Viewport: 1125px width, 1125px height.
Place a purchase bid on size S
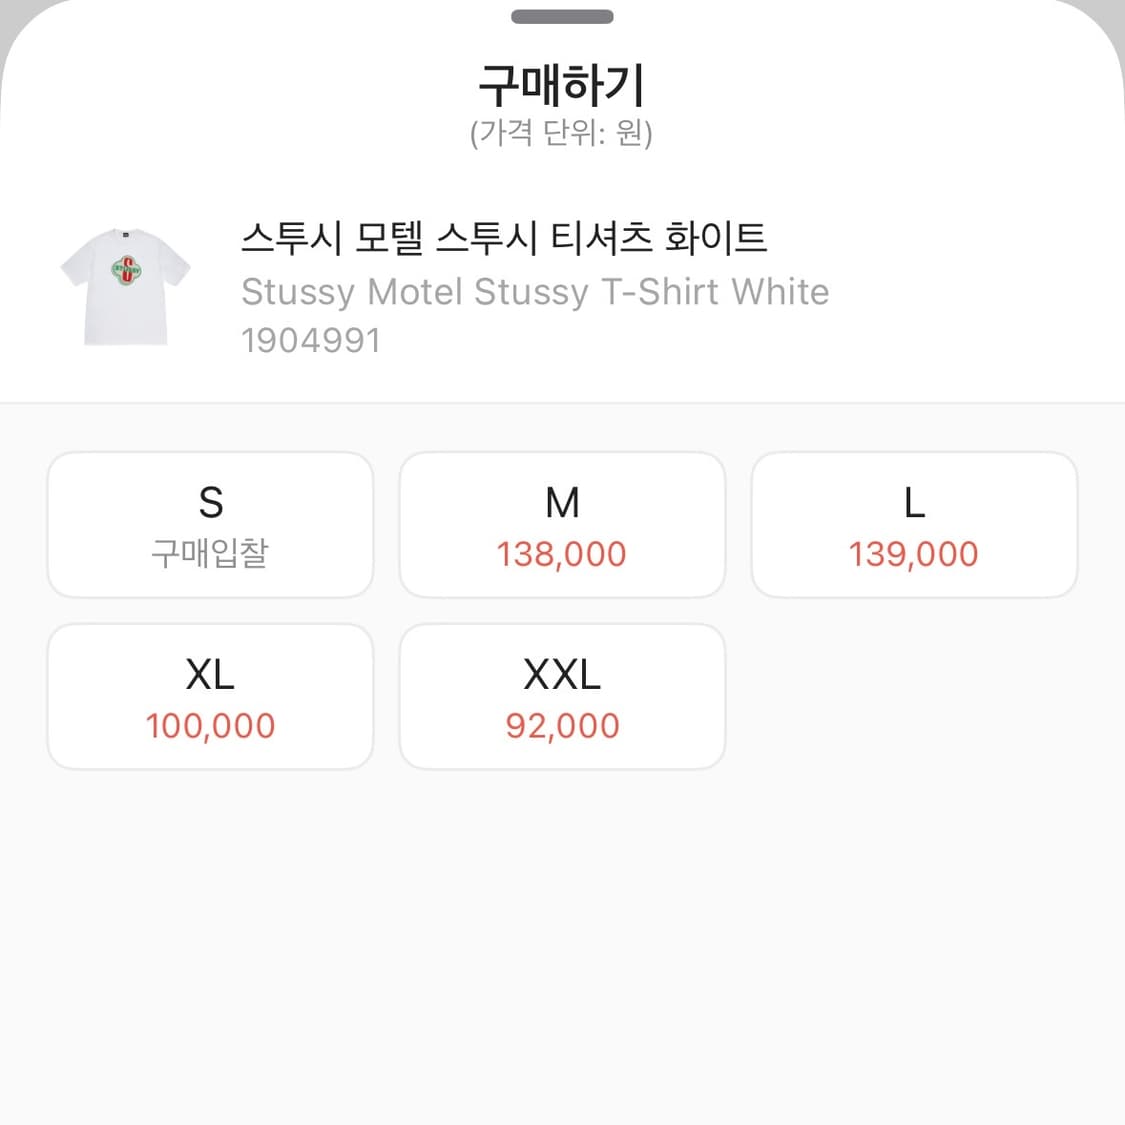210,524
